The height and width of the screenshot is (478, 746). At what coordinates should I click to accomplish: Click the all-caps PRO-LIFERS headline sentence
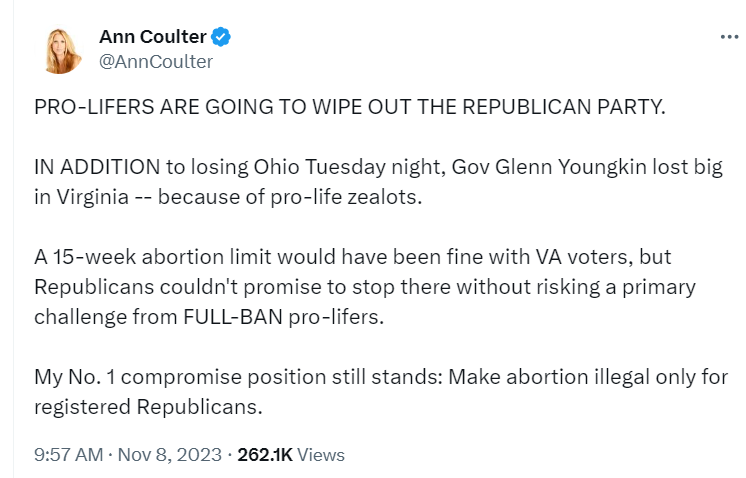click(x=350, y=107)
